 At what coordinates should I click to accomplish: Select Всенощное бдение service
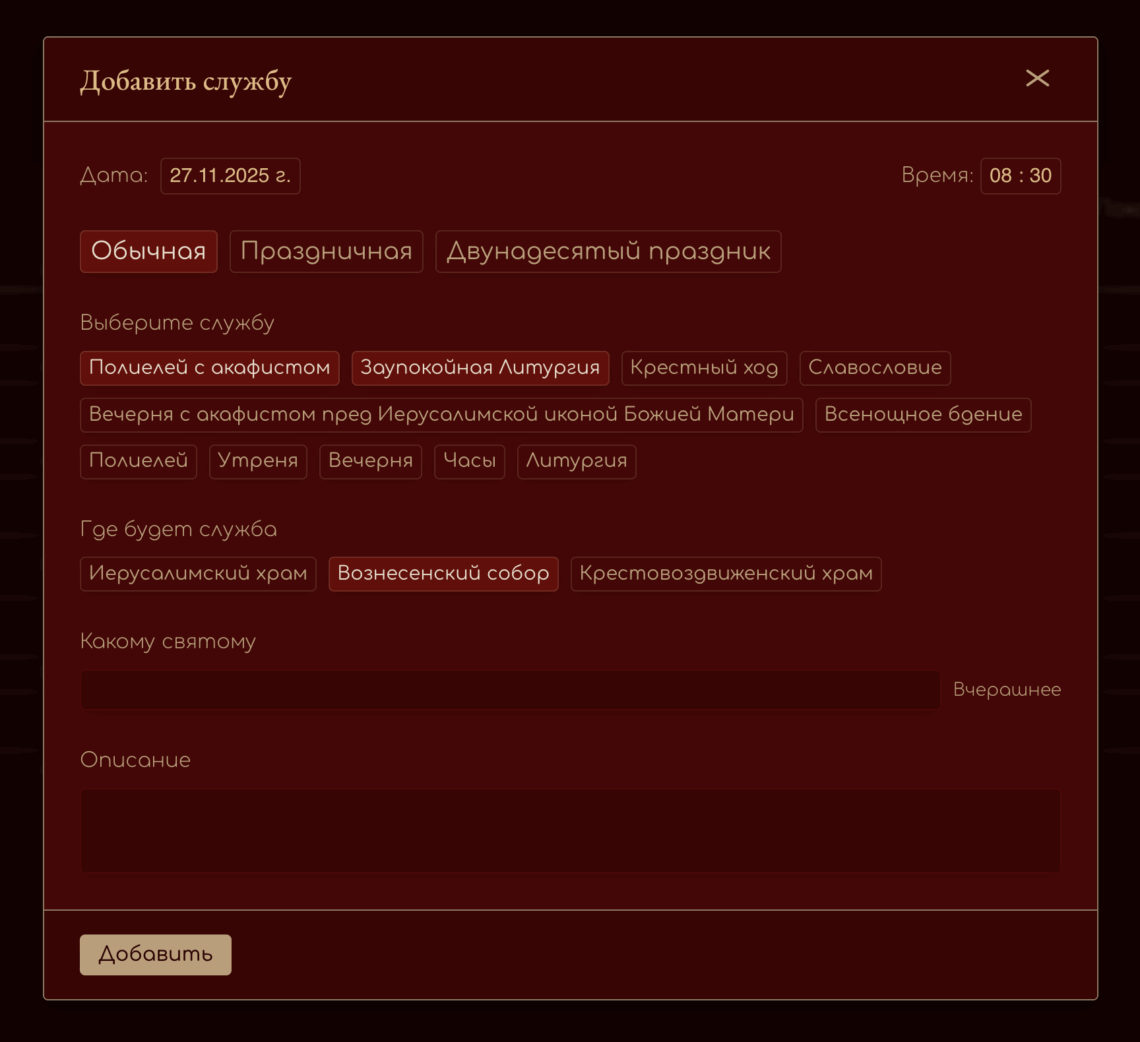tap(922, 415)
